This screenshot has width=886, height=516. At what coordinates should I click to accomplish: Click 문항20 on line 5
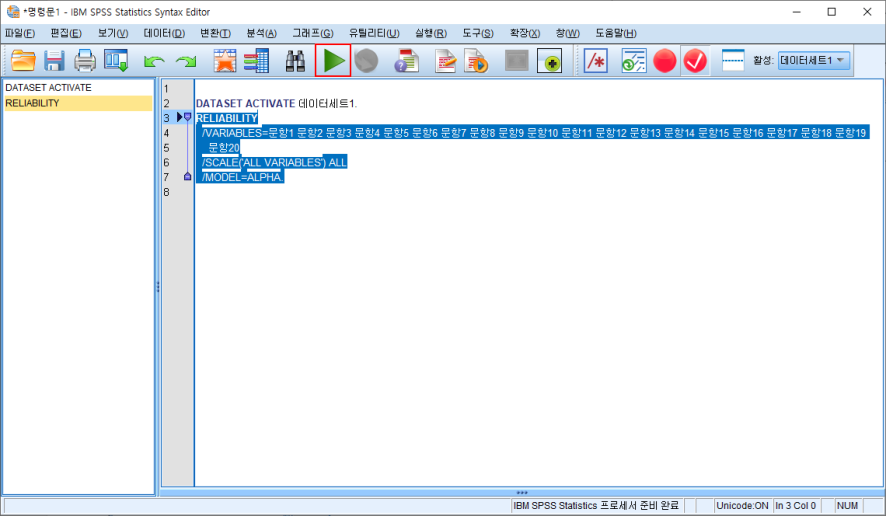pyautogui.click(x=224, y=148)
